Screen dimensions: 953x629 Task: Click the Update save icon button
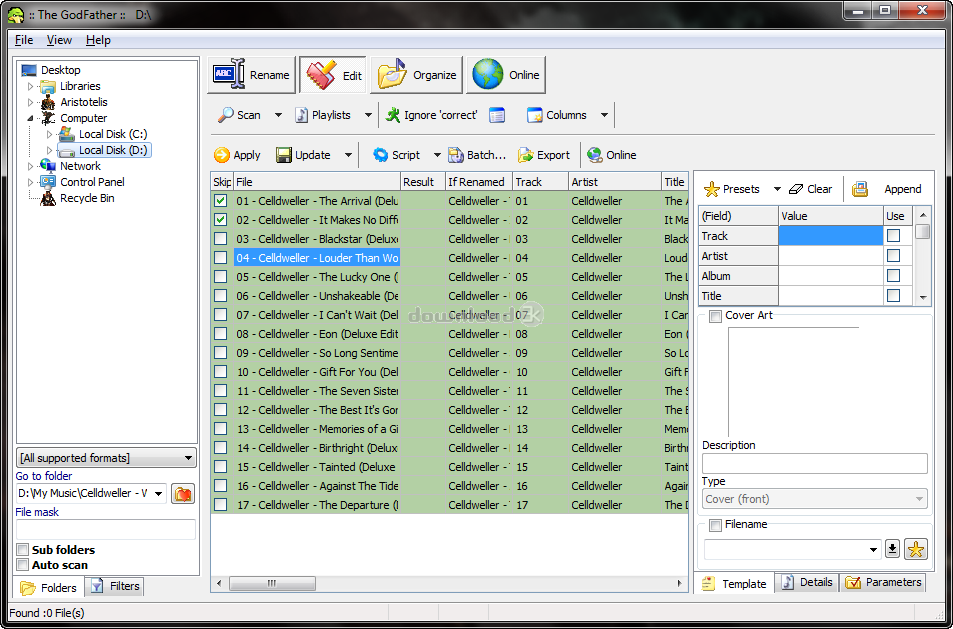304,155
